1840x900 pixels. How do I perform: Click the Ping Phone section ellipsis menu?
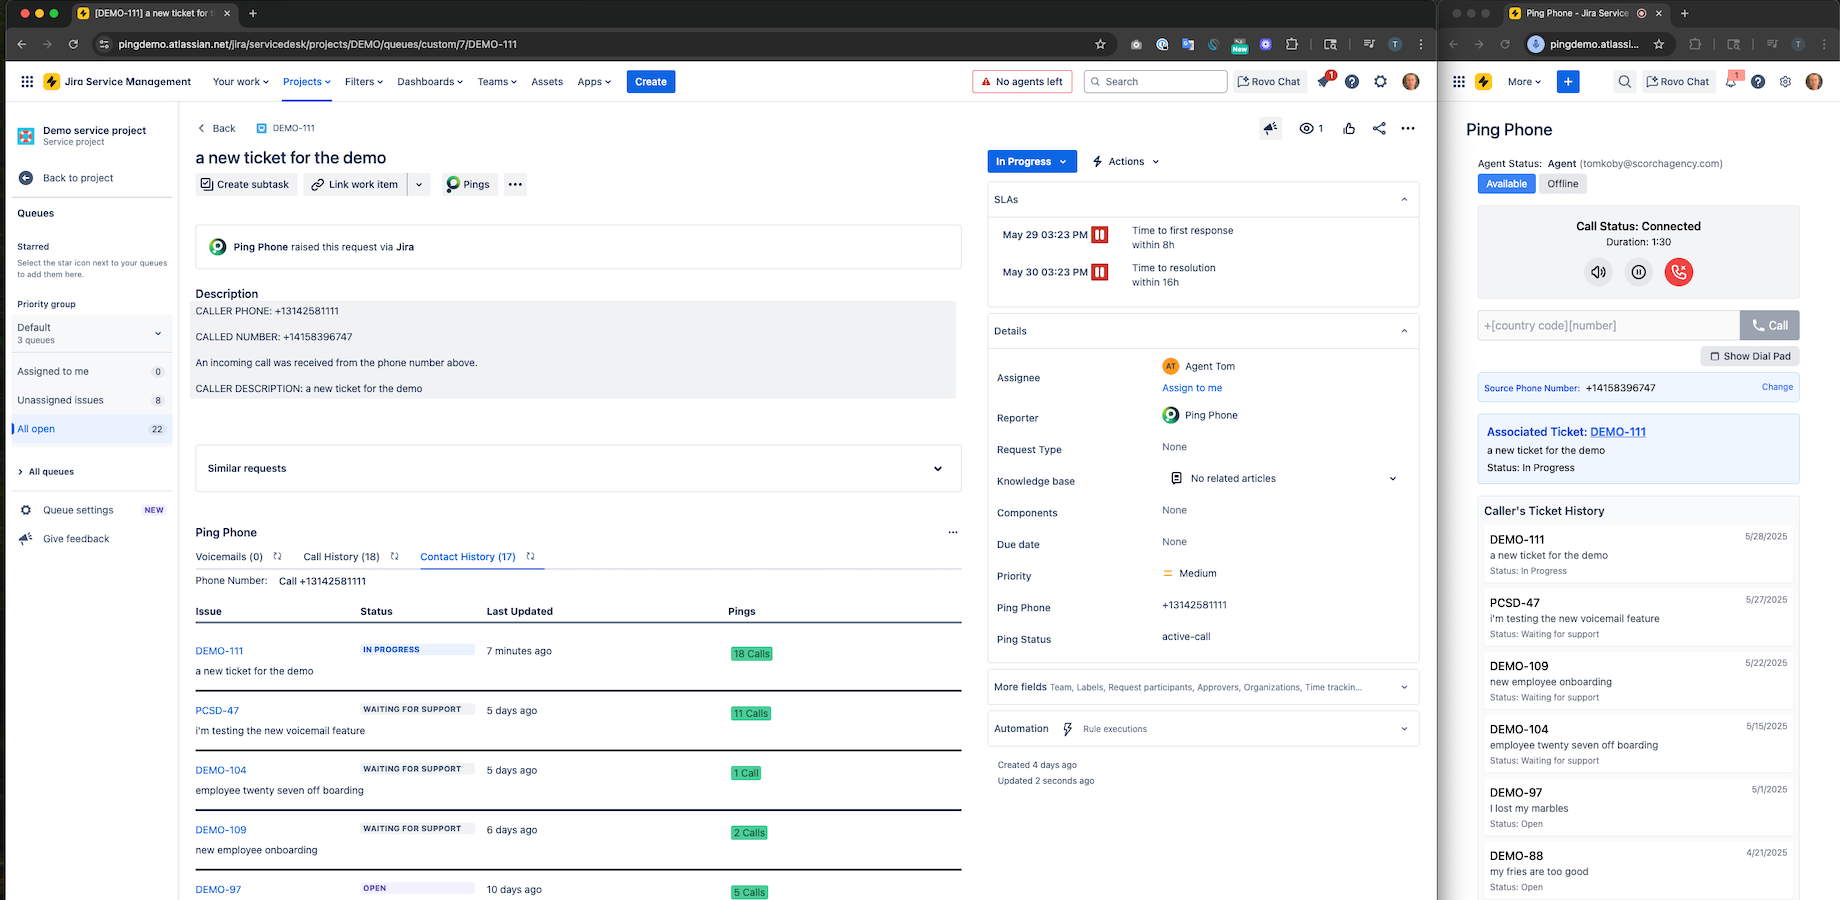pyautogui.click(x=953, y=532)
